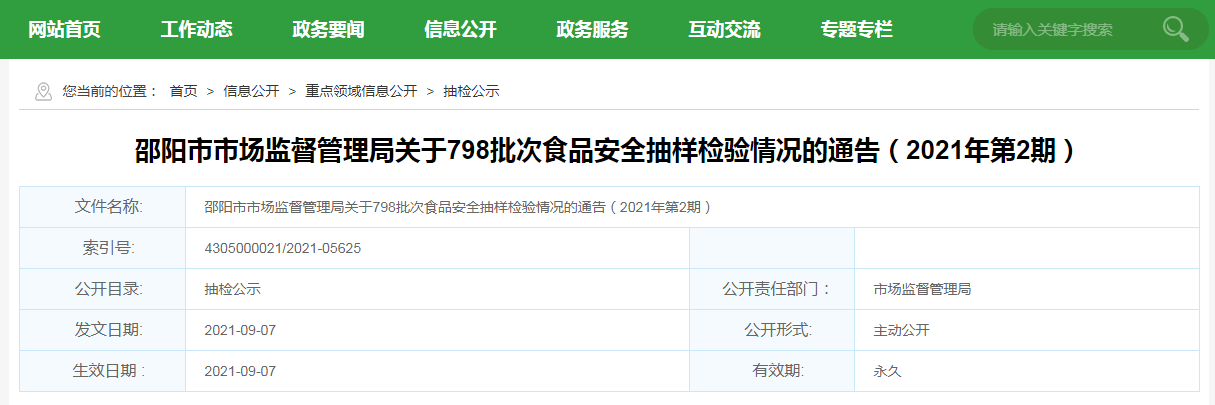The width and height of the screenshot is (1215, 405).
Task: Open 政务要闻 navigation item
Action: (x=329, y=29)
